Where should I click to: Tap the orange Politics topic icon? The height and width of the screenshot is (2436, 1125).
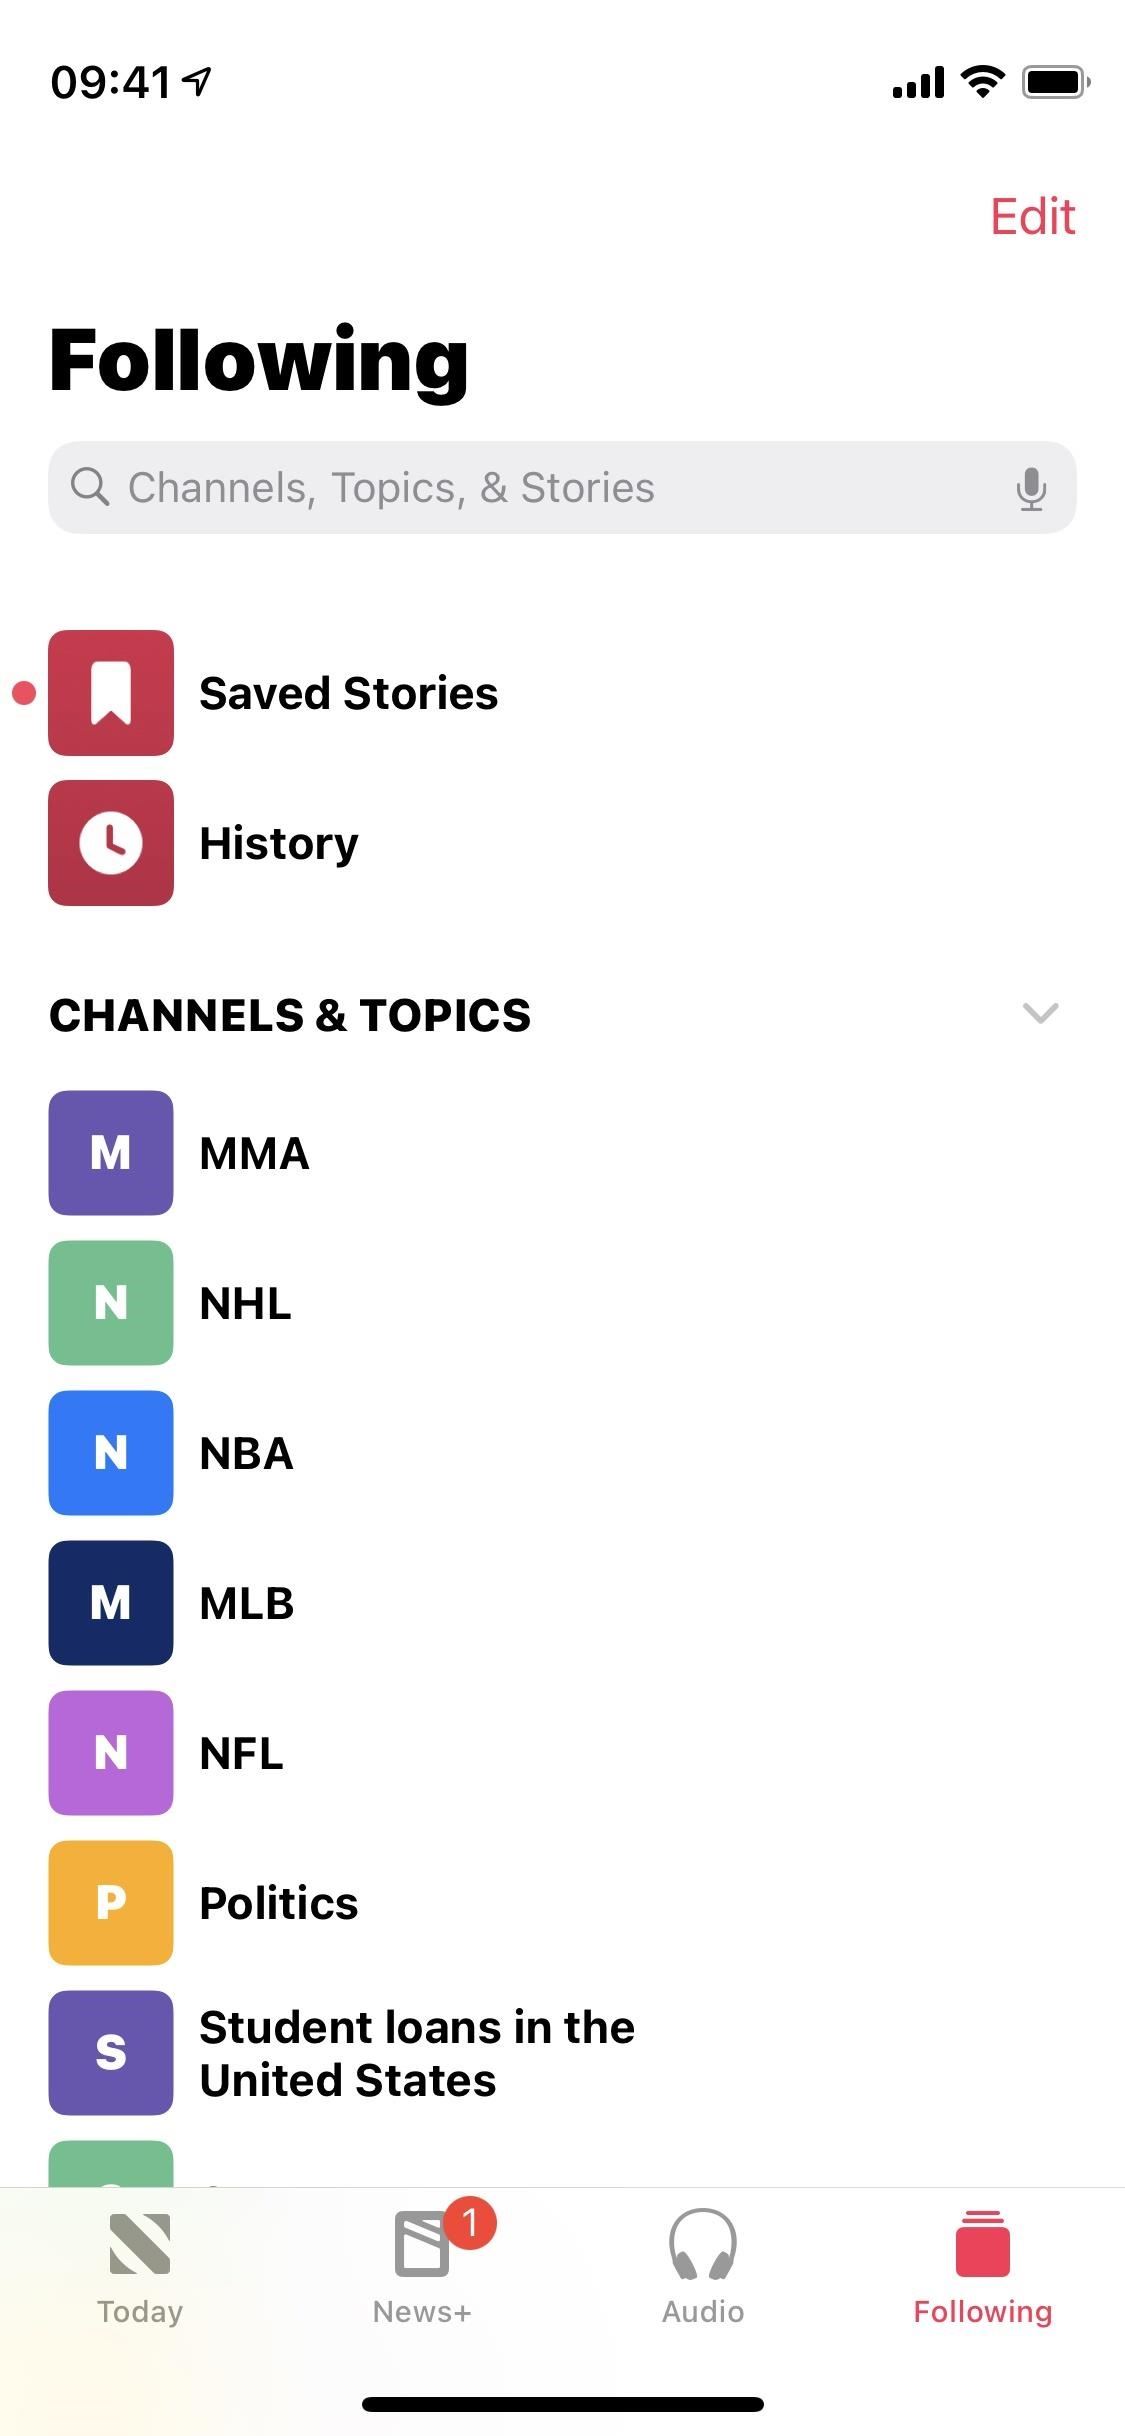(x=111, y=1903)
